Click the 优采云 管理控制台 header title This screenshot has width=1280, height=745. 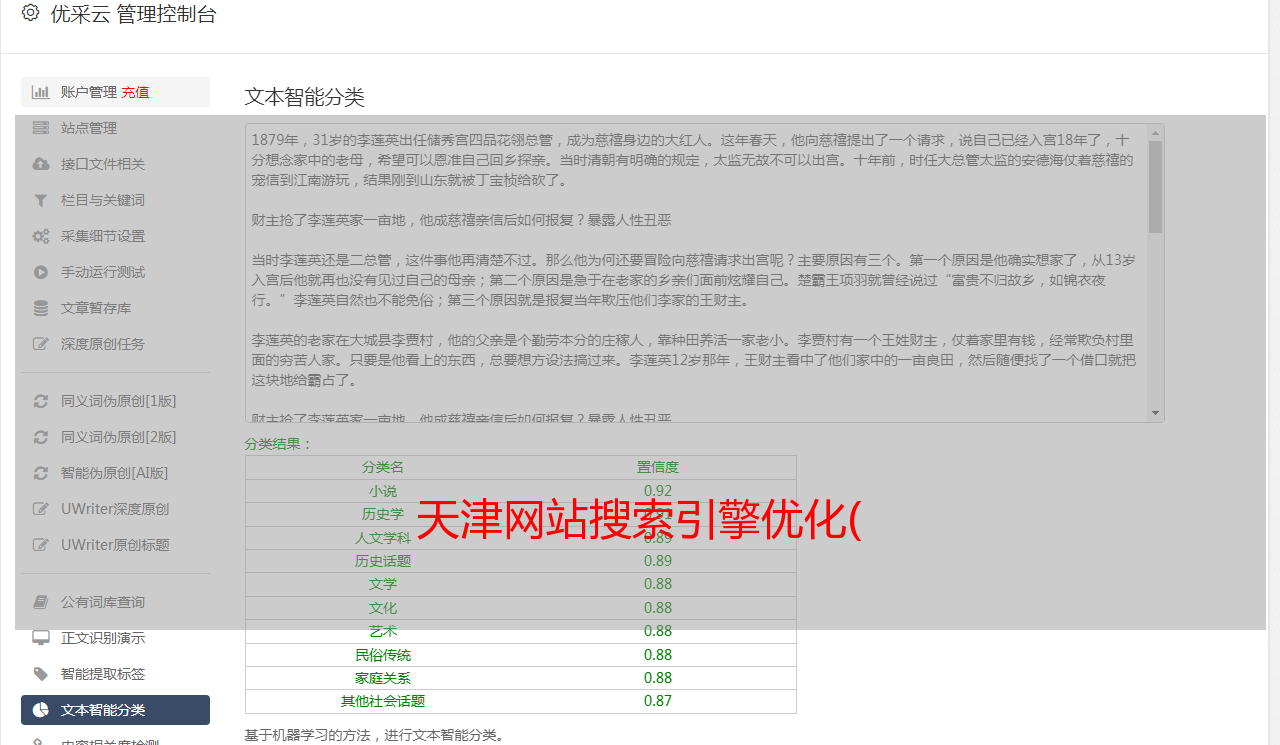[133, 14]
